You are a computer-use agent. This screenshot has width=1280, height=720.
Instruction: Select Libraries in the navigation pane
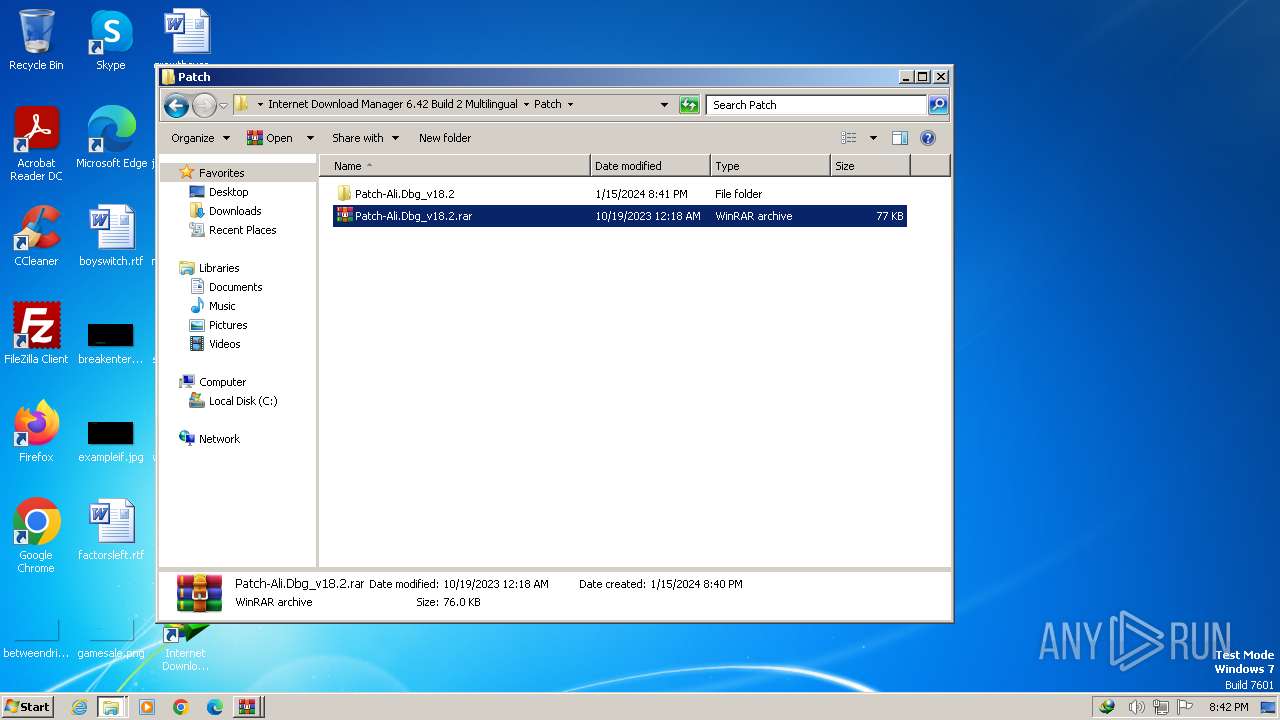coord(218,268)
